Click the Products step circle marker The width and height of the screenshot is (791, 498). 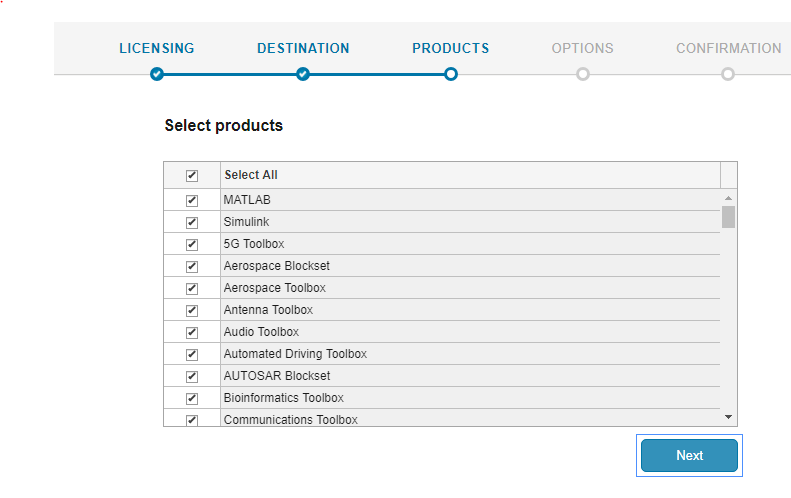point(451,74)
